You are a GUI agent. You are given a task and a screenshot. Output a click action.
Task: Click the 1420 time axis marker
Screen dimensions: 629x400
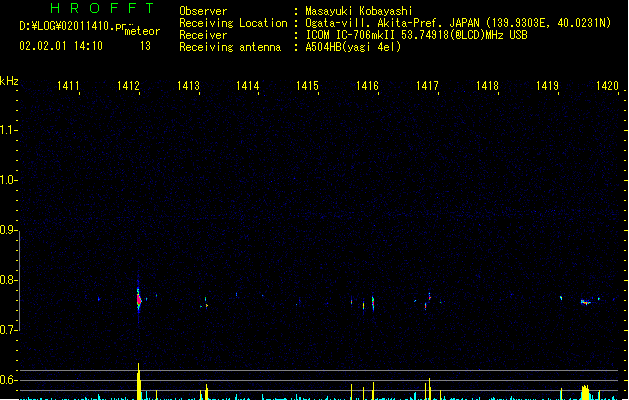point(607,86)
